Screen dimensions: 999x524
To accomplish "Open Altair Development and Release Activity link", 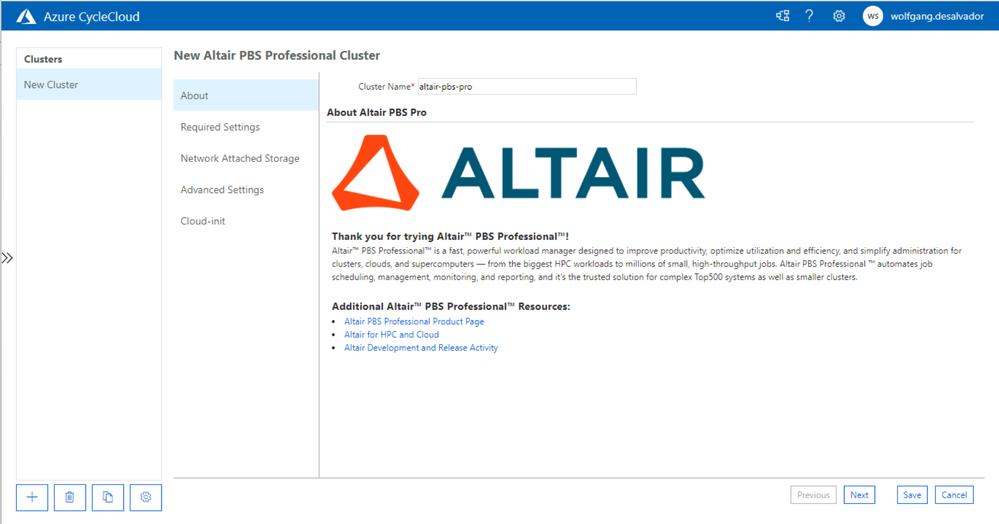I will [421, 347].
